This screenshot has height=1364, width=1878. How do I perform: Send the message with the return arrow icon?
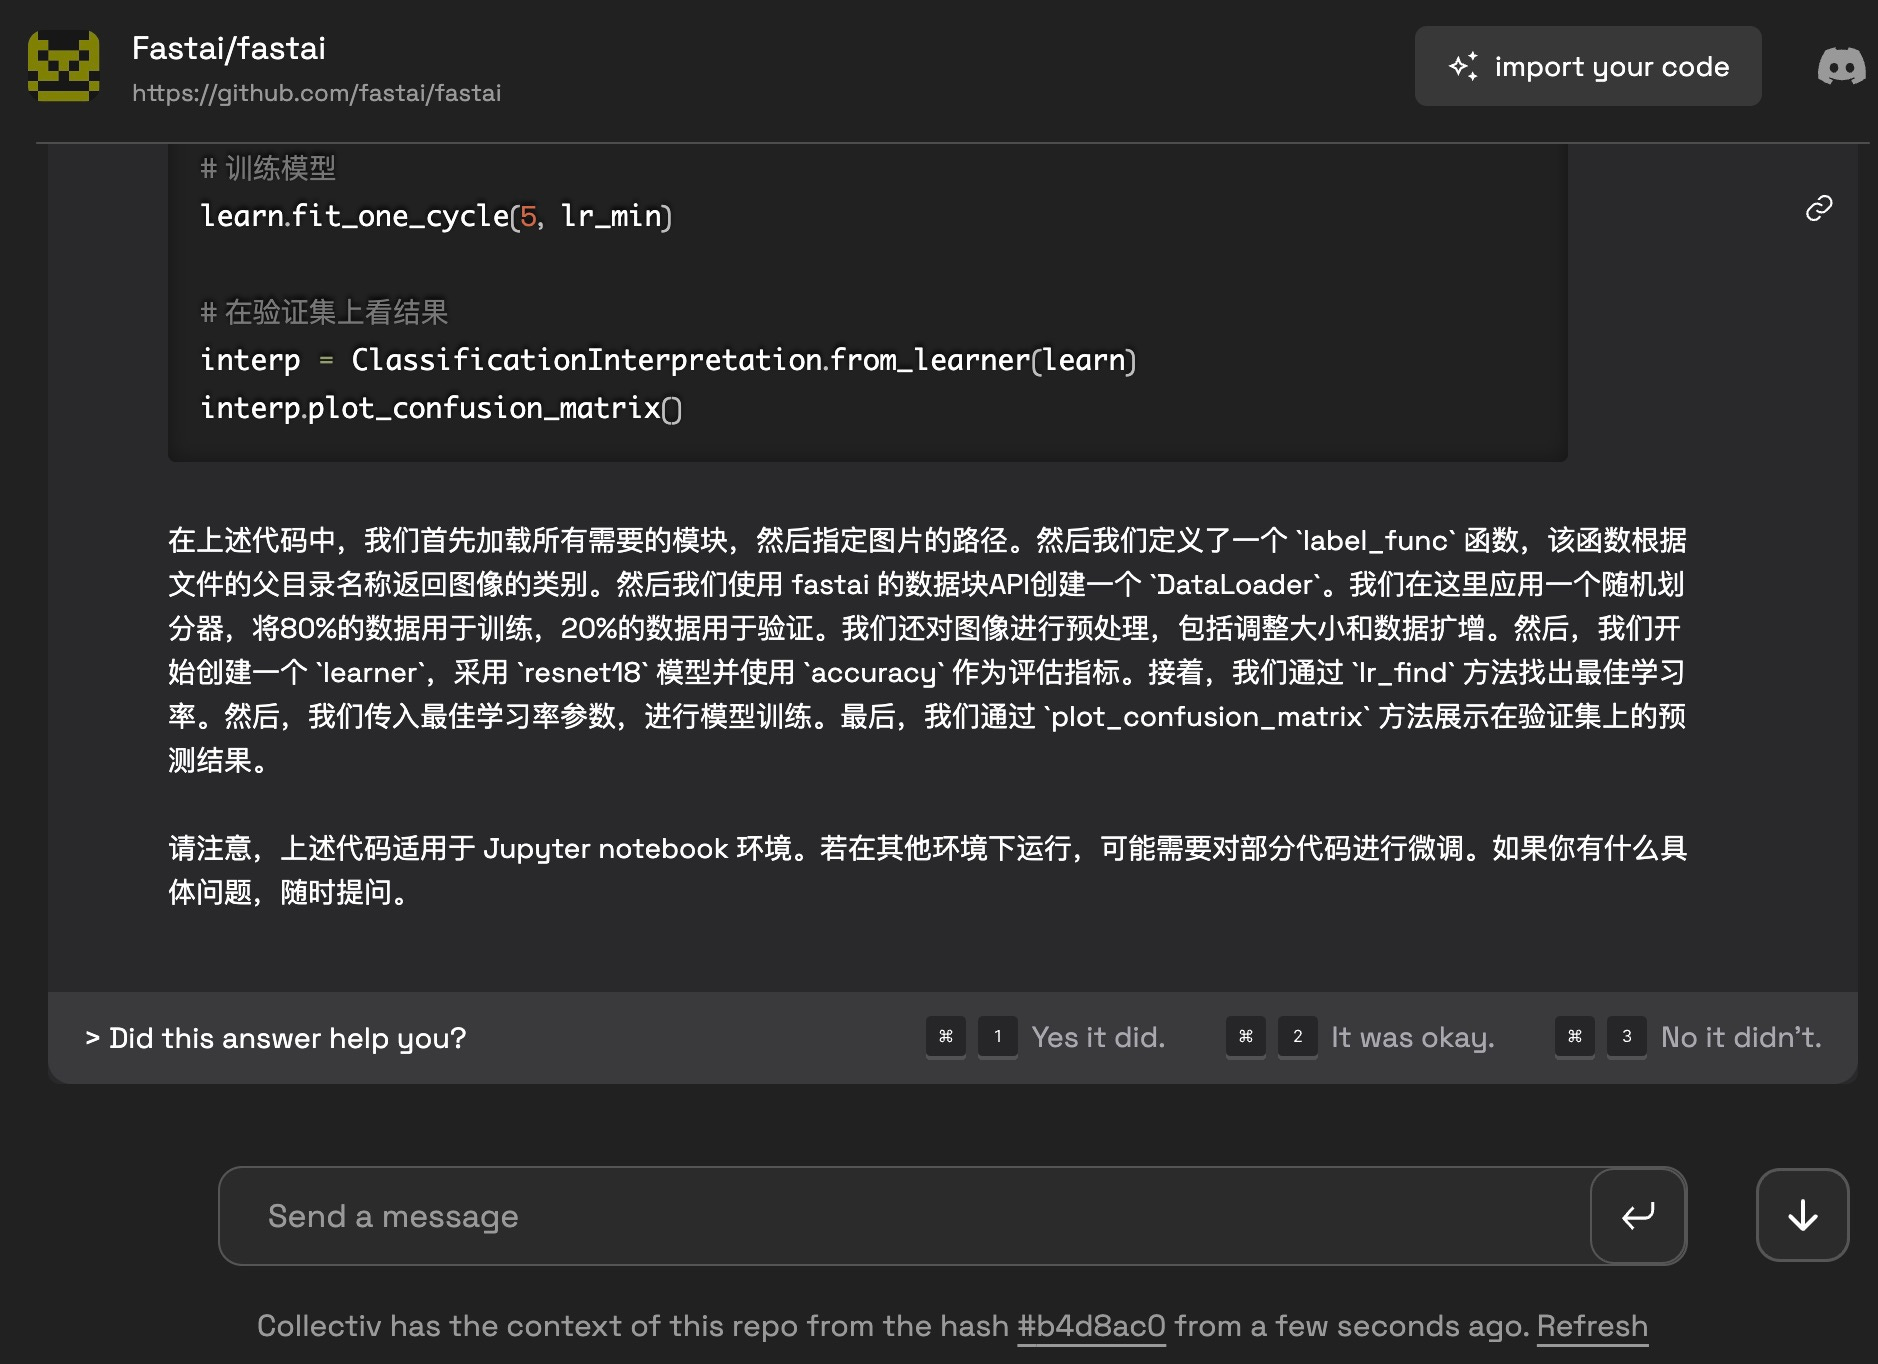pos(1637,1216)
